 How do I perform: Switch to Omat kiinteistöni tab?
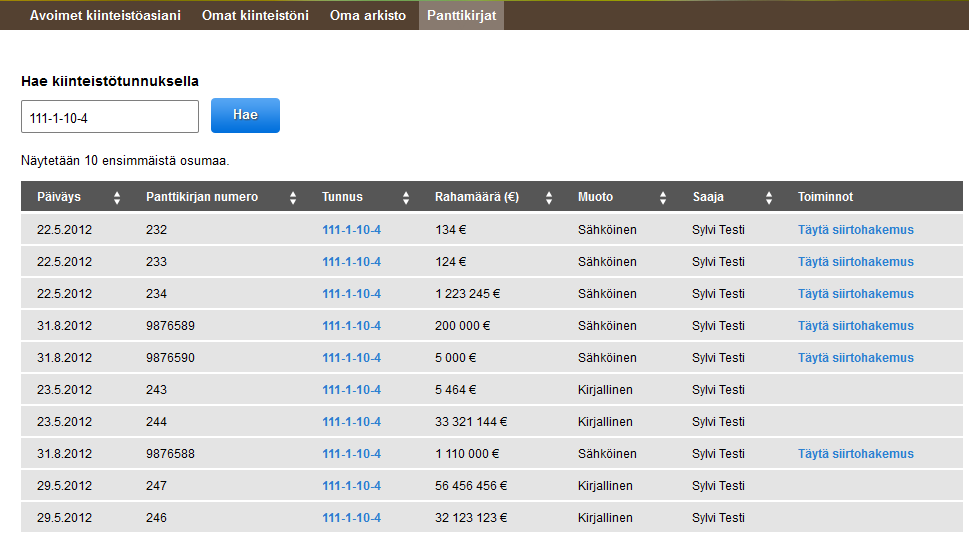pyautogui.click(x=255, y=15)
